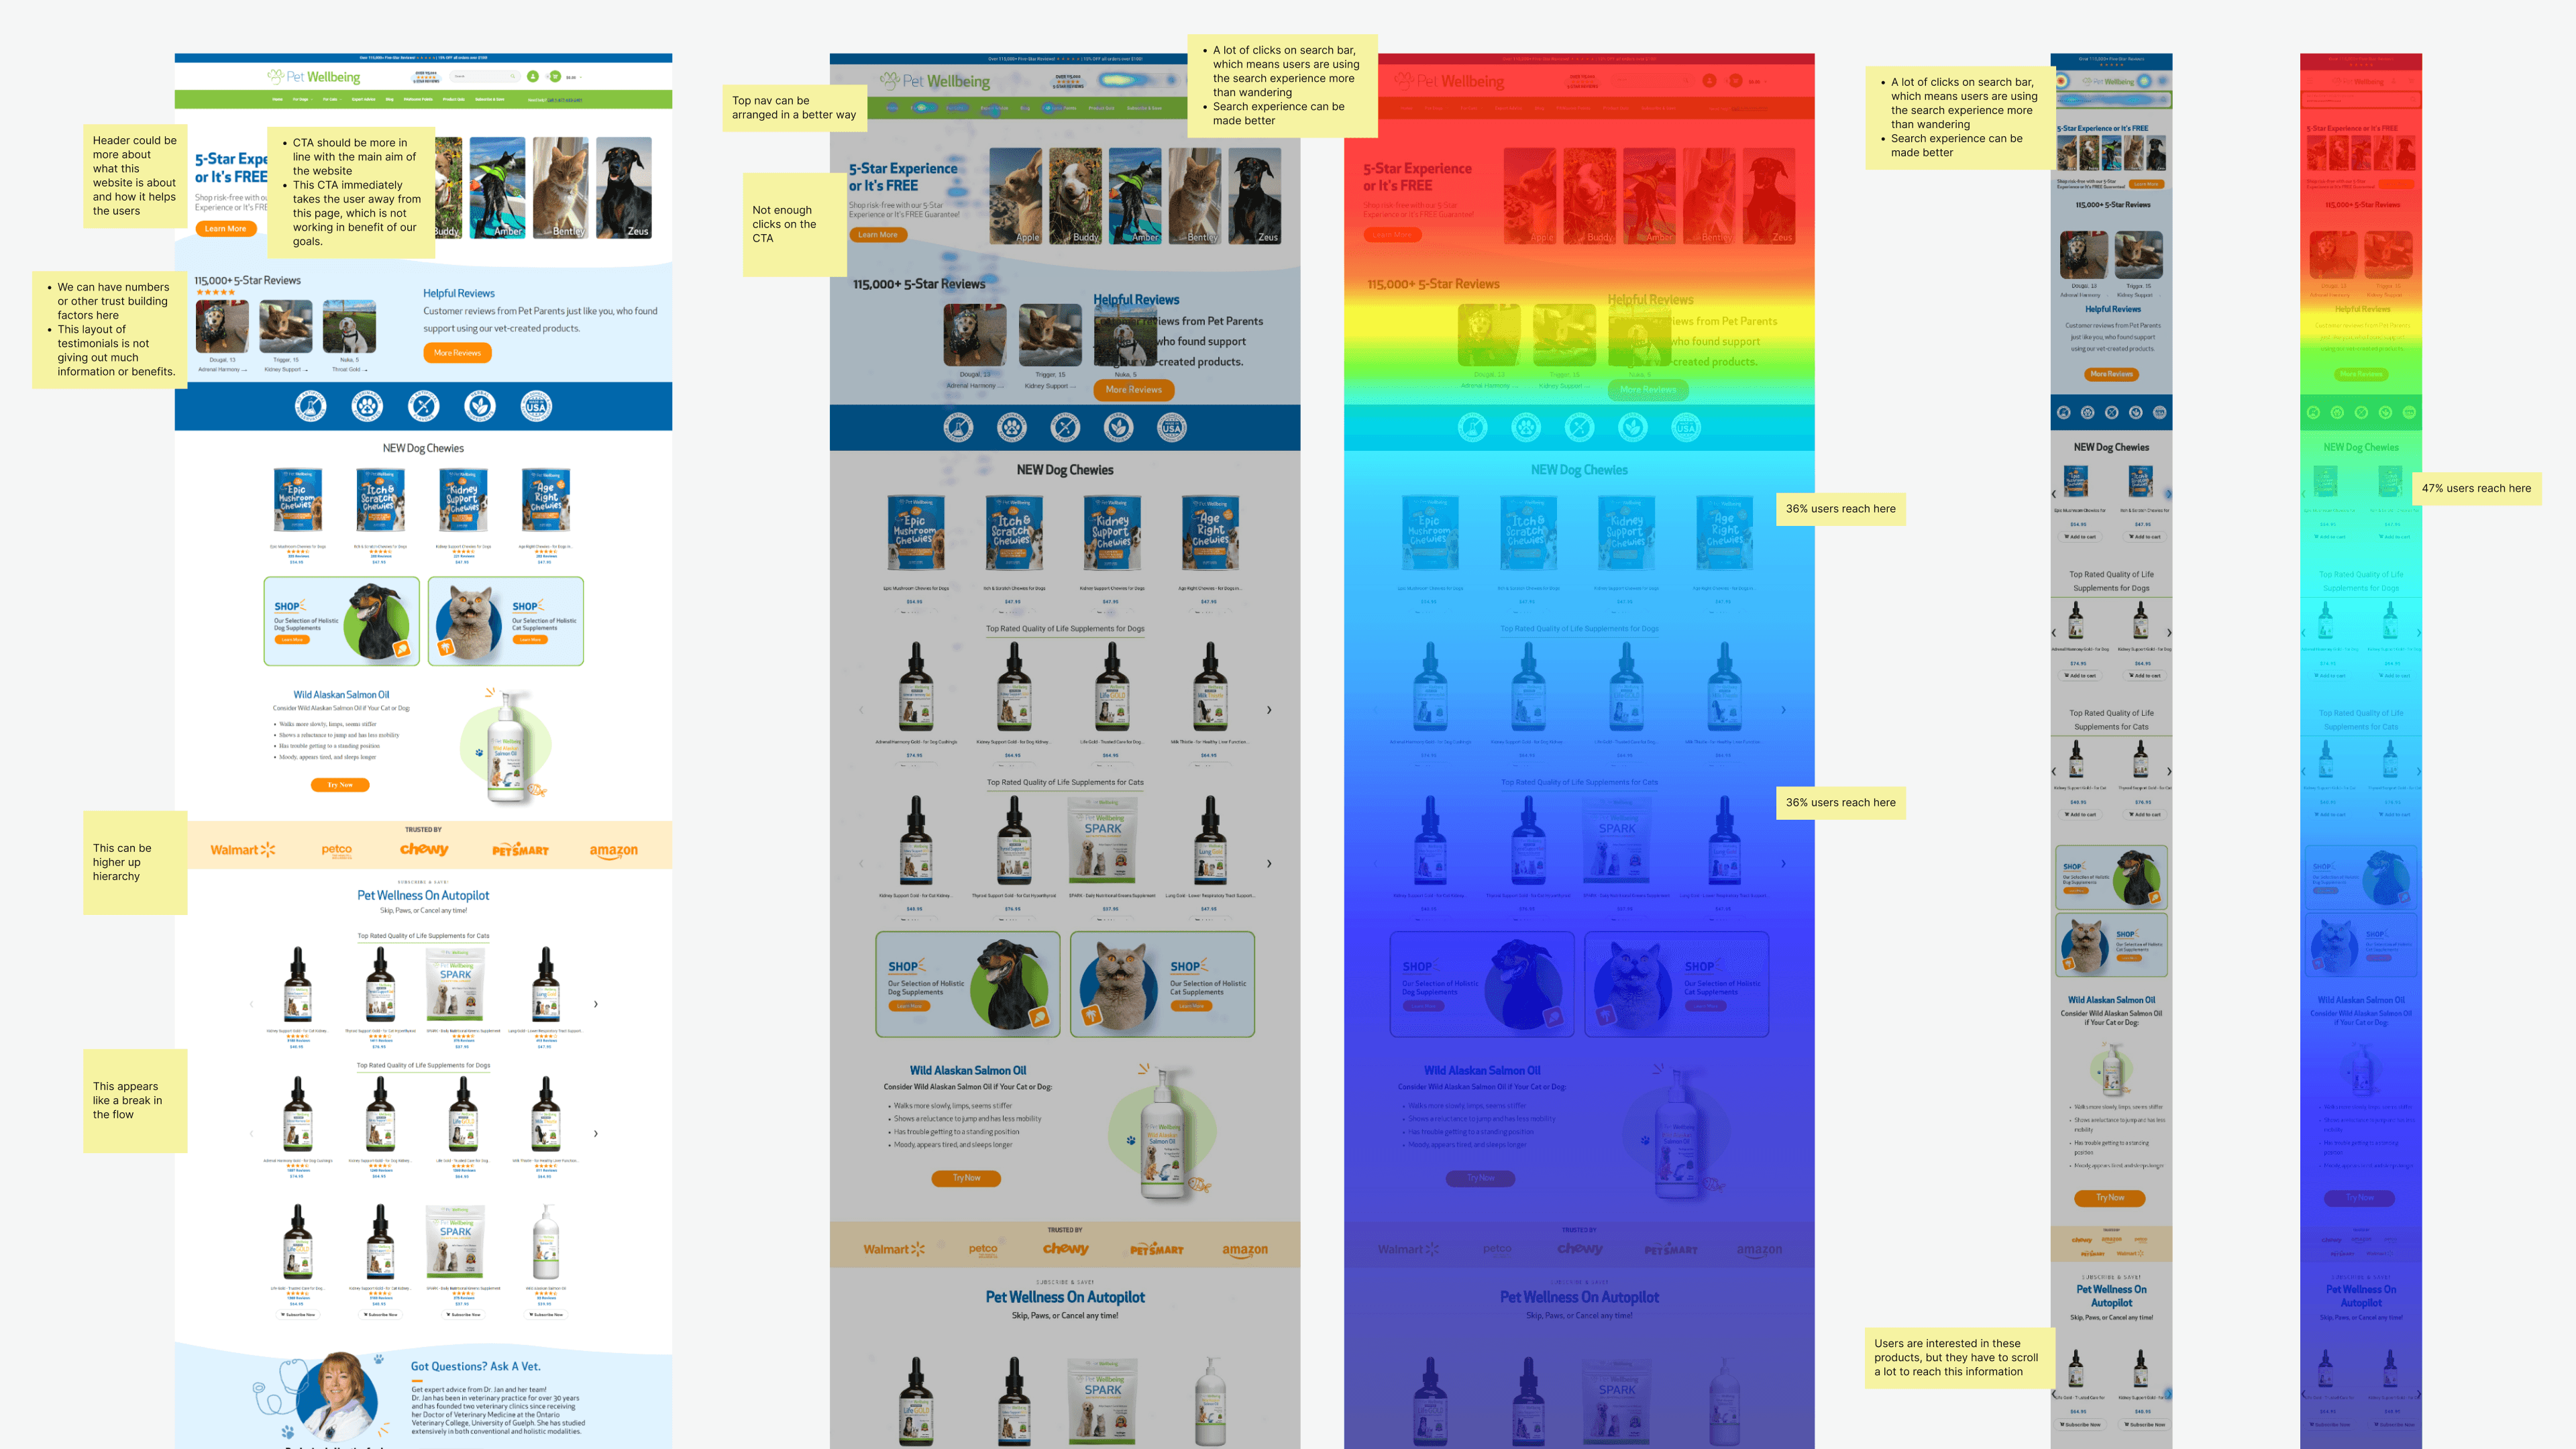Click the Veterinarian Formulated paw badge in the leftmost mockup

(367, 406)
